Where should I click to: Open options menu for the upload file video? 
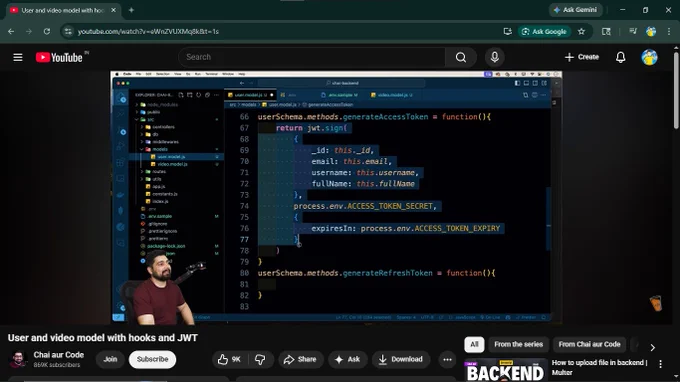click(660, 364)
